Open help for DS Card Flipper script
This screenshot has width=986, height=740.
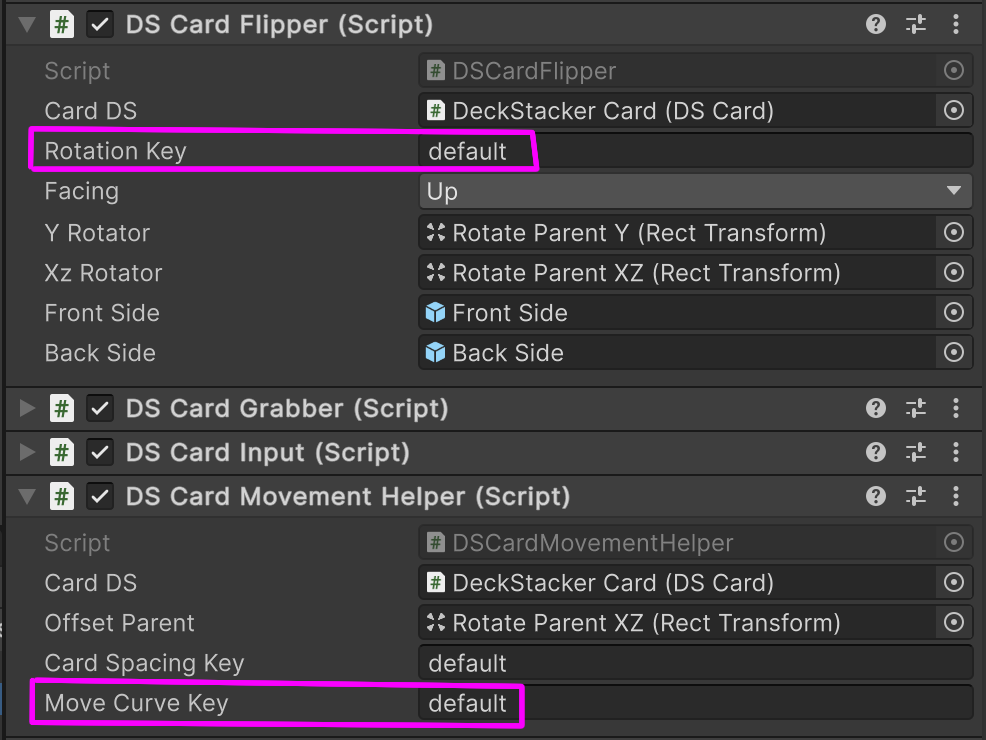click(875, 25)
